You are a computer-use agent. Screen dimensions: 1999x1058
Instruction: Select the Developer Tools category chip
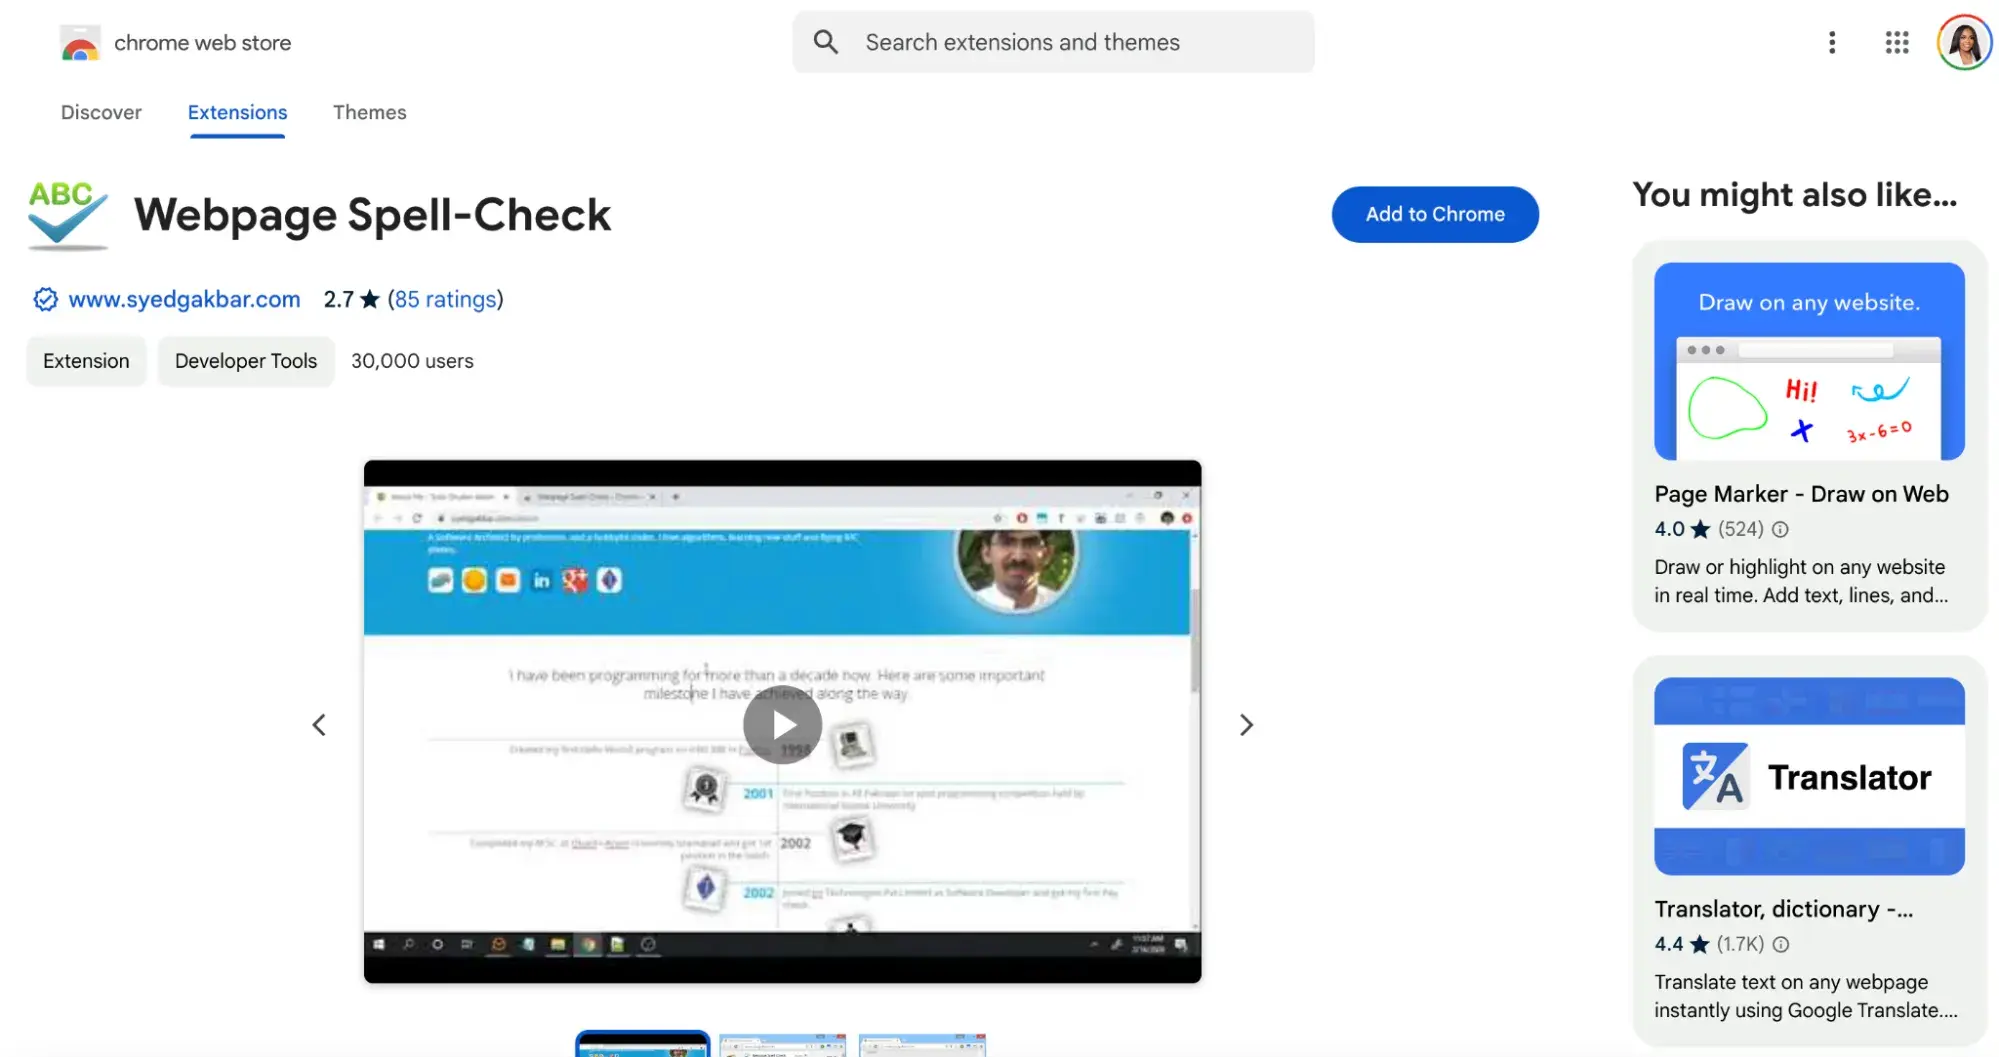(245, 361)
